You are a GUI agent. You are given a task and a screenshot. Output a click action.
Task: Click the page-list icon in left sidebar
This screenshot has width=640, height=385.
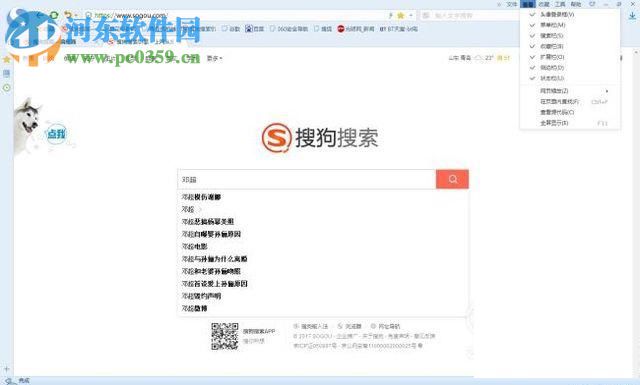point(7,73)
